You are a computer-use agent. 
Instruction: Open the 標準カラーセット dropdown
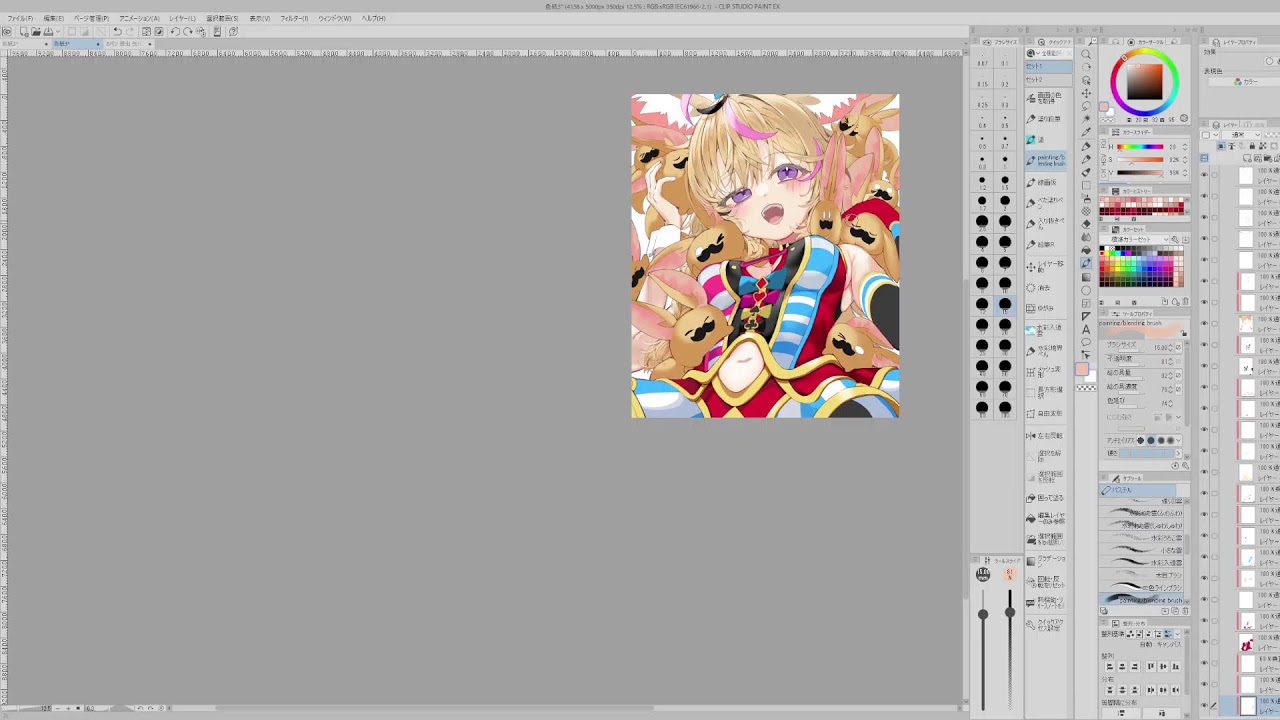click(x=1141, y=239)
